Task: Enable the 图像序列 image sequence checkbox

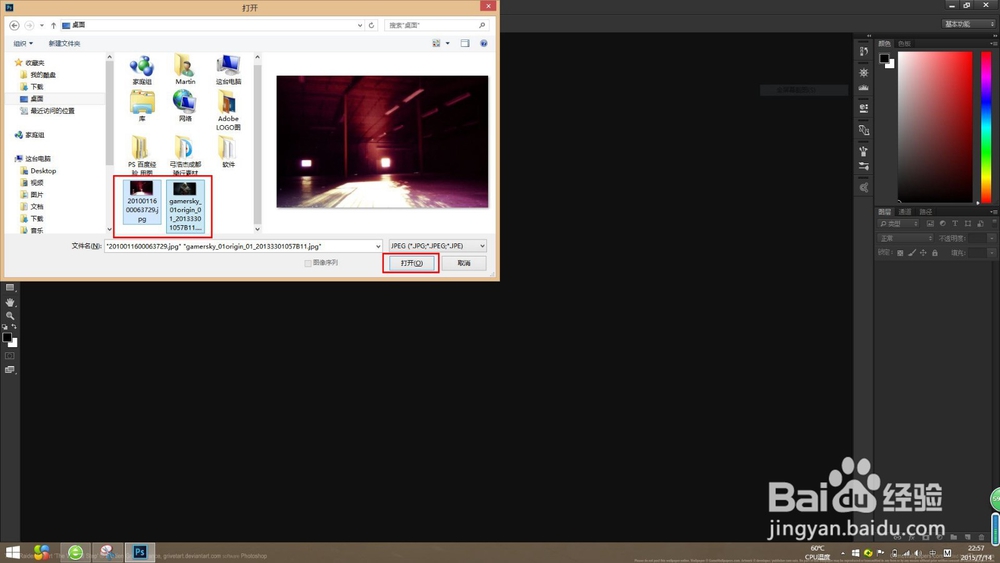Action: [x=308, y=263]
